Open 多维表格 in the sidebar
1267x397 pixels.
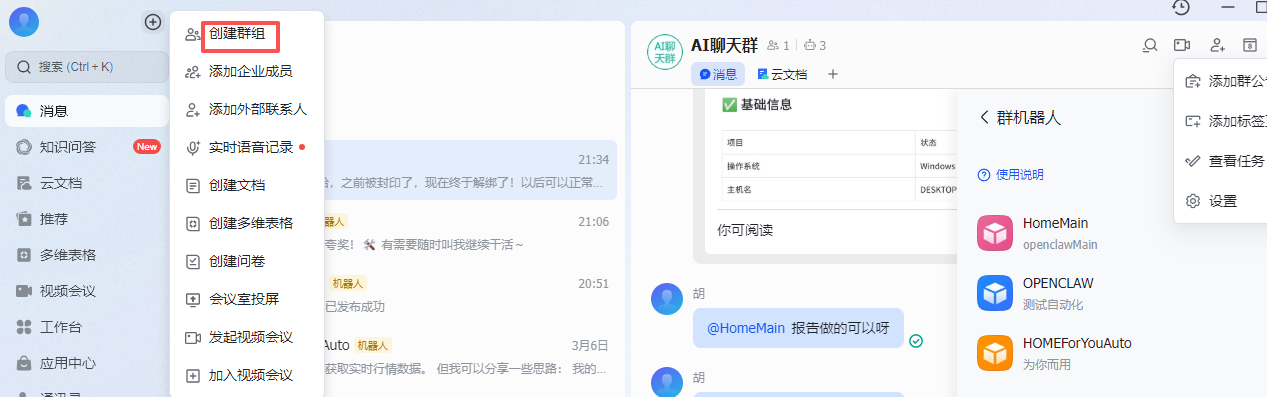click(87, 255)
